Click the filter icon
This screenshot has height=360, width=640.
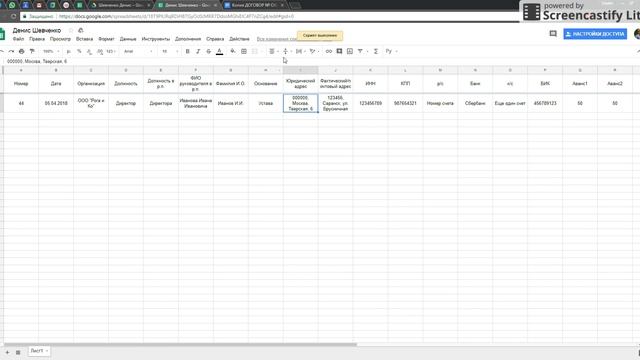(x=360, y=51)
